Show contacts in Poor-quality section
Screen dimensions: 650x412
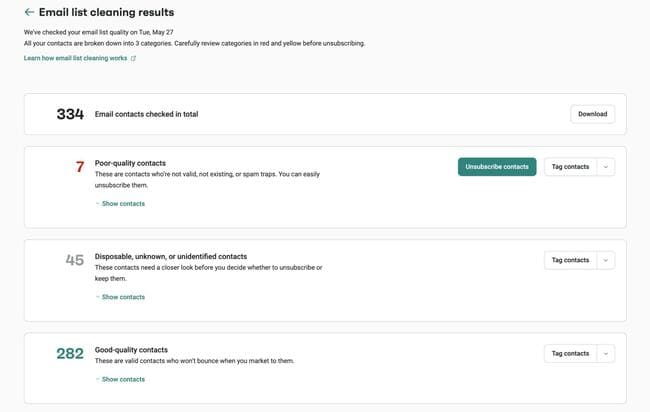[120, 204]
